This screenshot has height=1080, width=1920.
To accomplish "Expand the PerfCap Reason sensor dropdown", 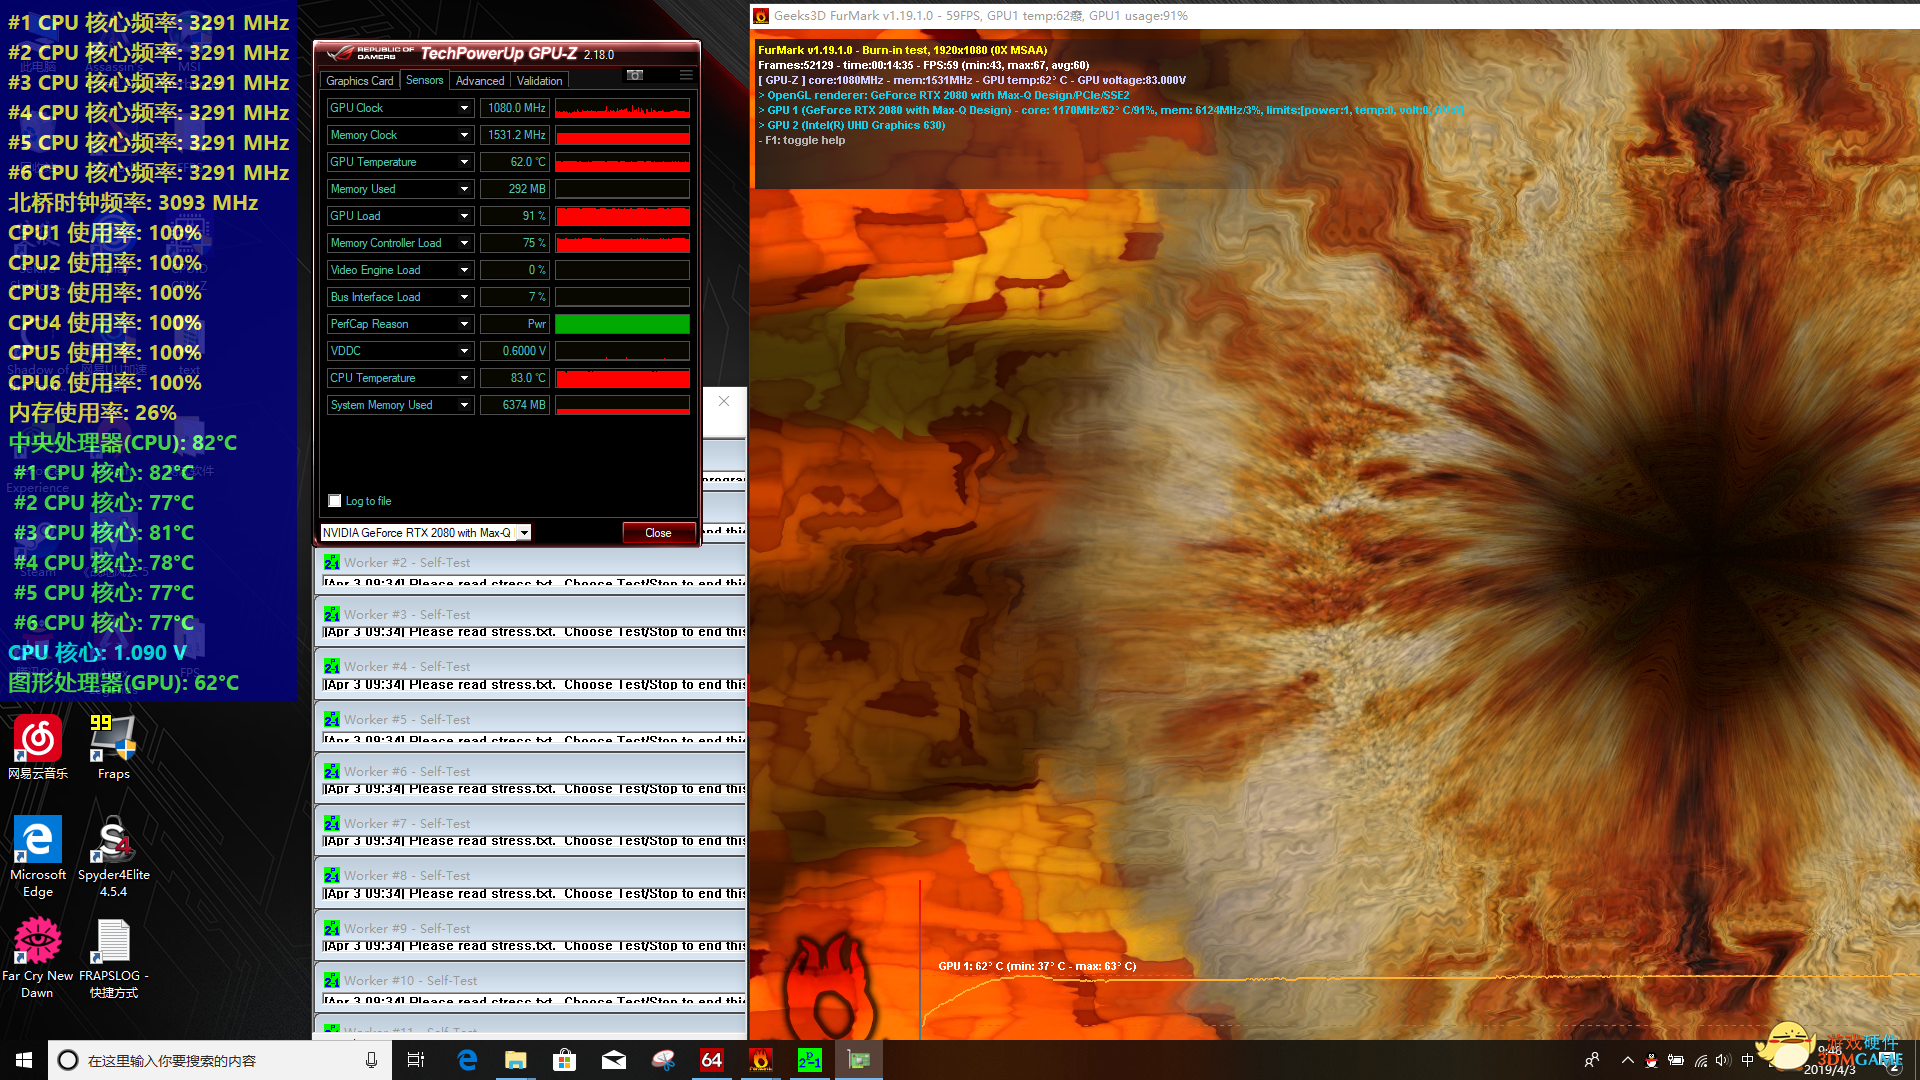I will (x=464, y=324).
